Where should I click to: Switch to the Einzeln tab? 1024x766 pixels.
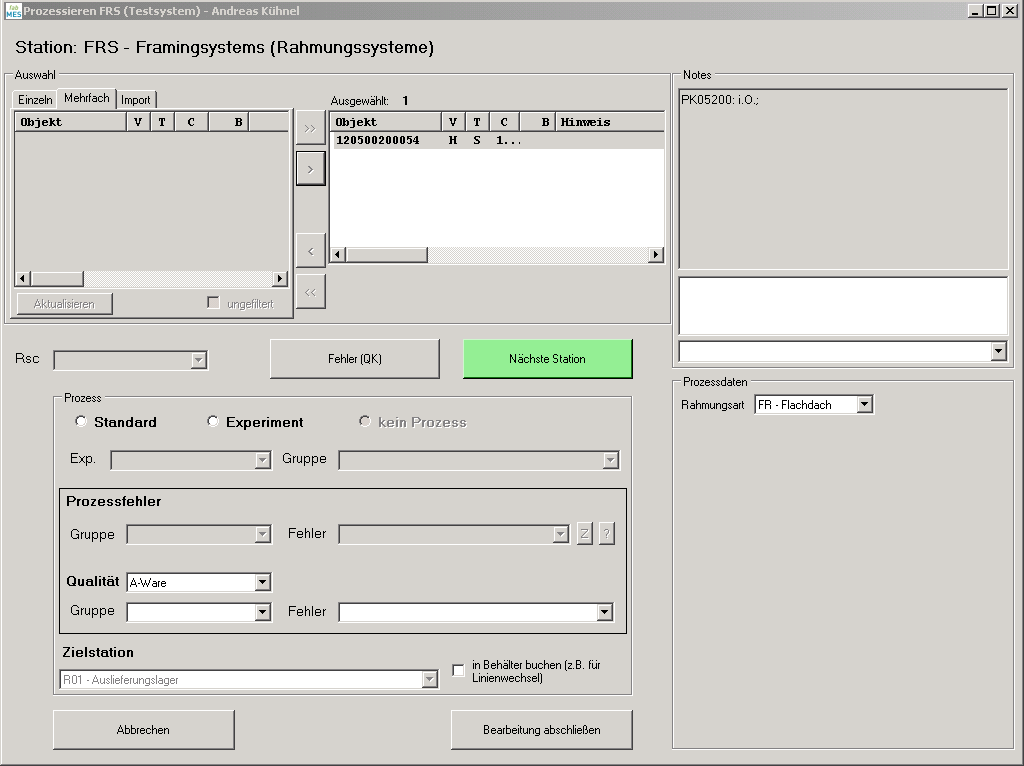coord(35,100)
